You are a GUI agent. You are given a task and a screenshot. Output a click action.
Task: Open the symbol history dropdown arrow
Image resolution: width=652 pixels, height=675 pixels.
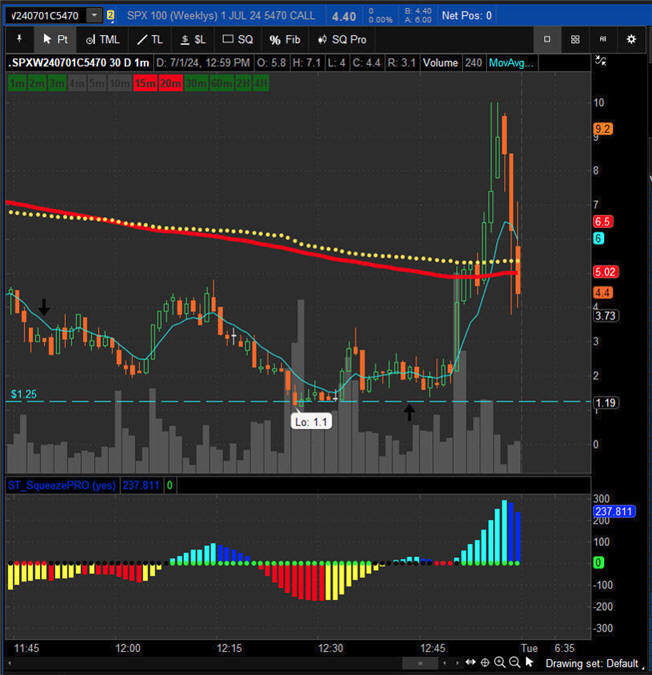click(94, 16)
